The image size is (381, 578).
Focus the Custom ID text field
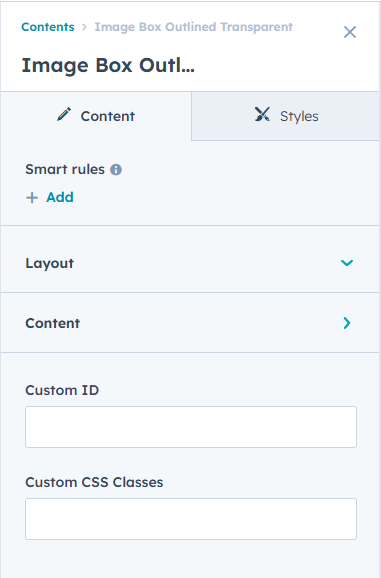(191, 427)
